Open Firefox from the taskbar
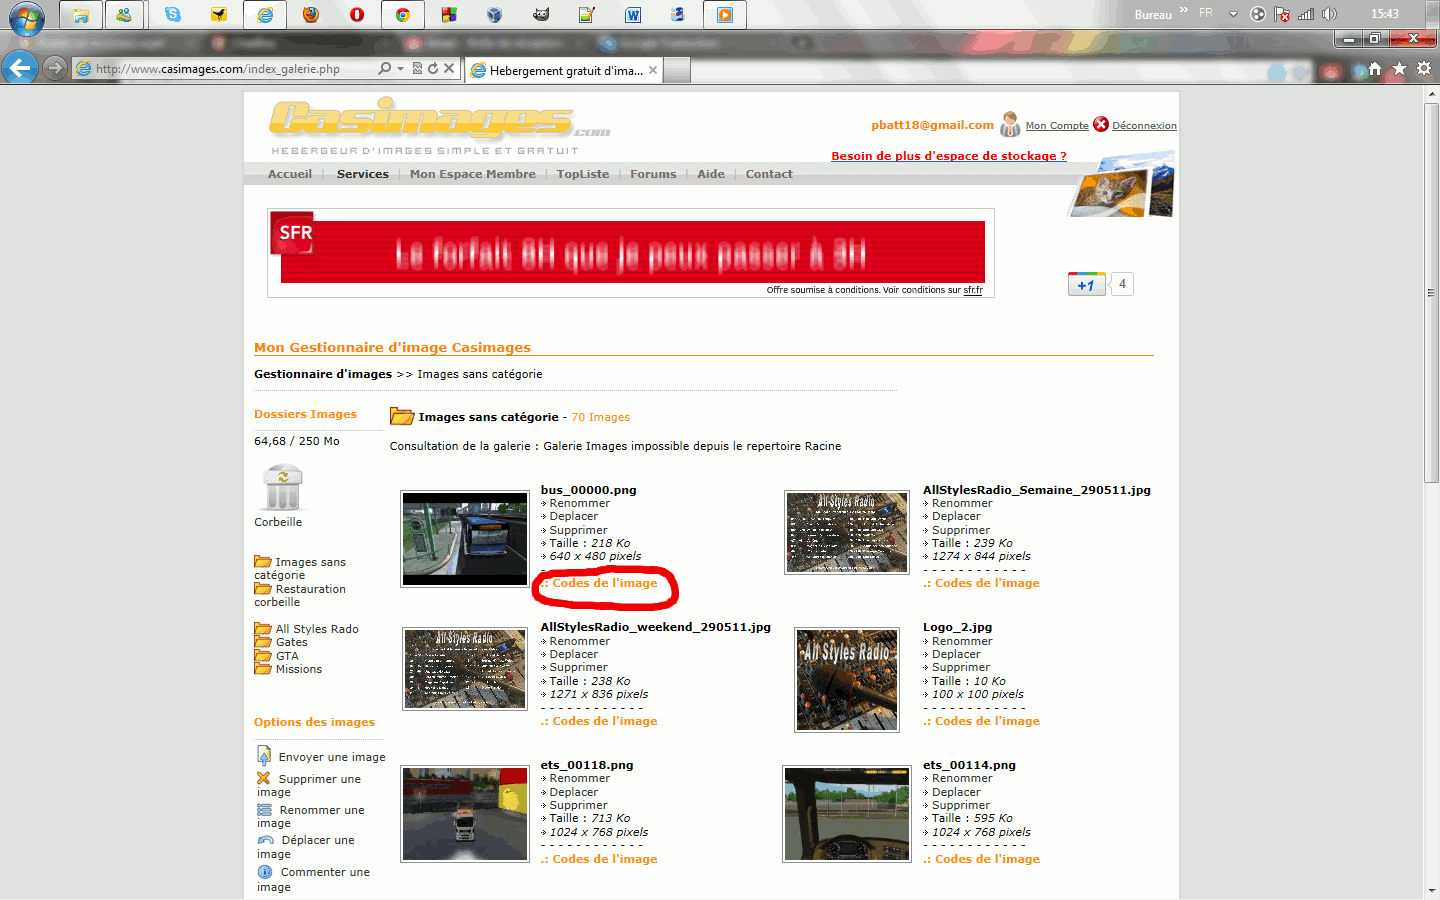1440x900 pixels. 311,14
